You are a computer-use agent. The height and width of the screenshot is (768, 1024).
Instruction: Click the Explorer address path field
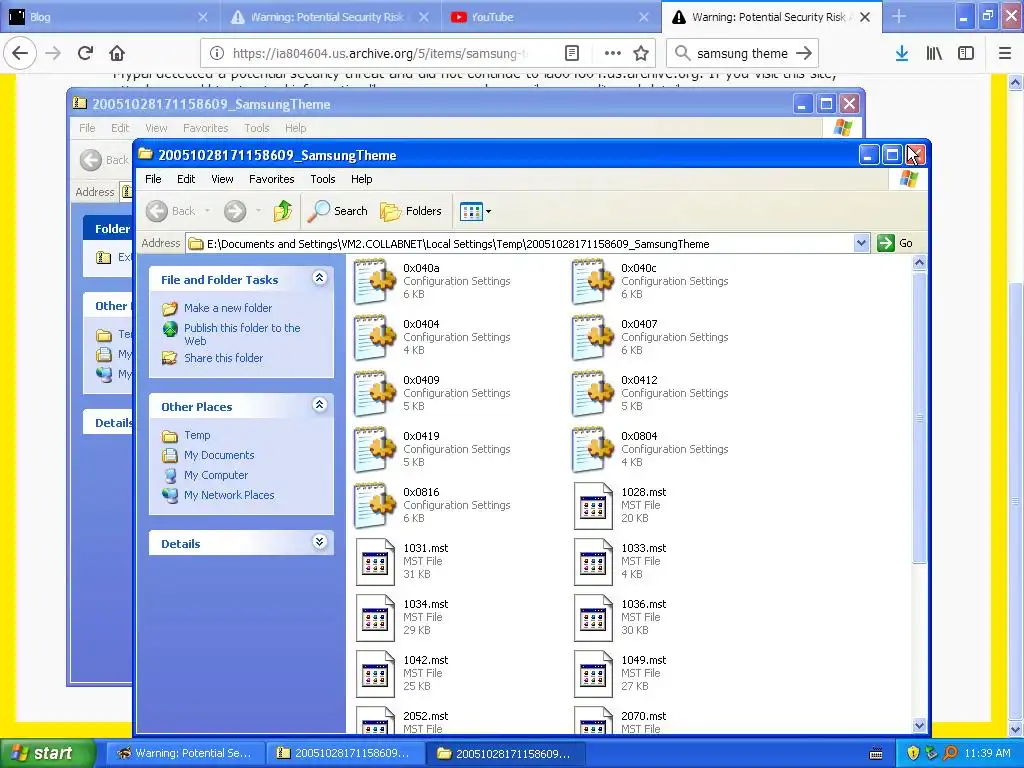[x=520, y=244]
